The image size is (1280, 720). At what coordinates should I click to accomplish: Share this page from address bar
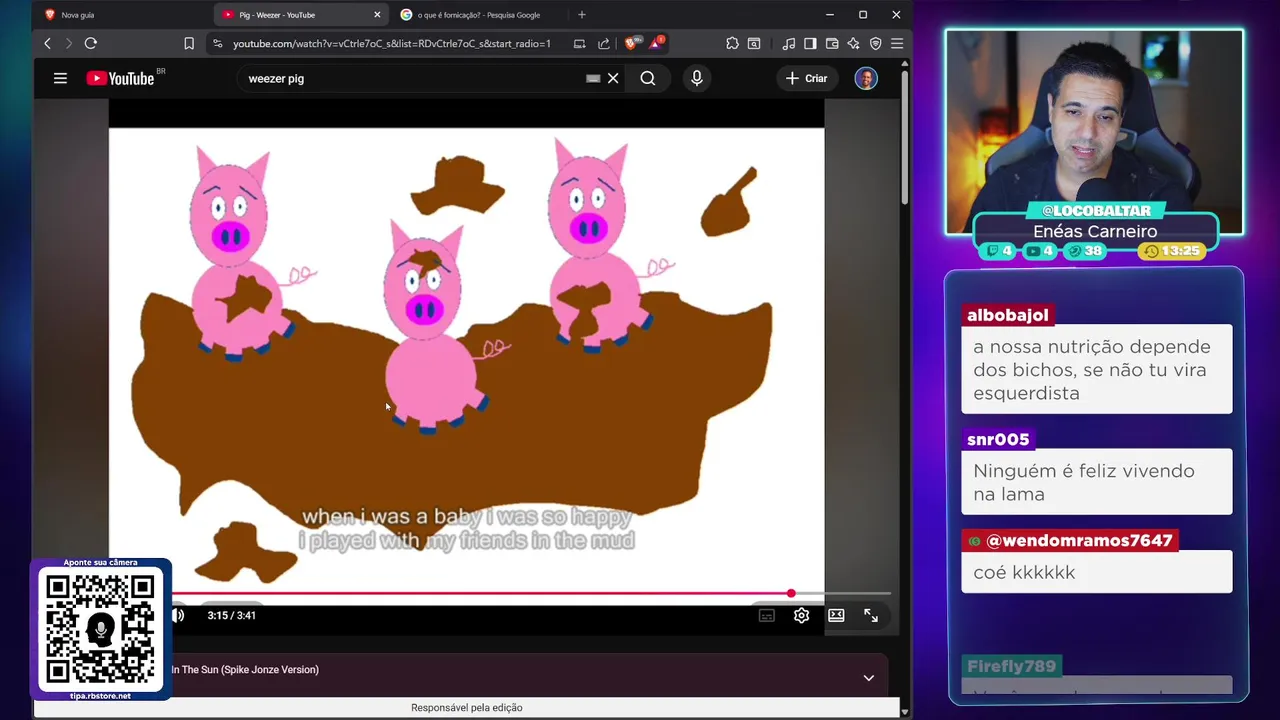click(x=604, y=43)
